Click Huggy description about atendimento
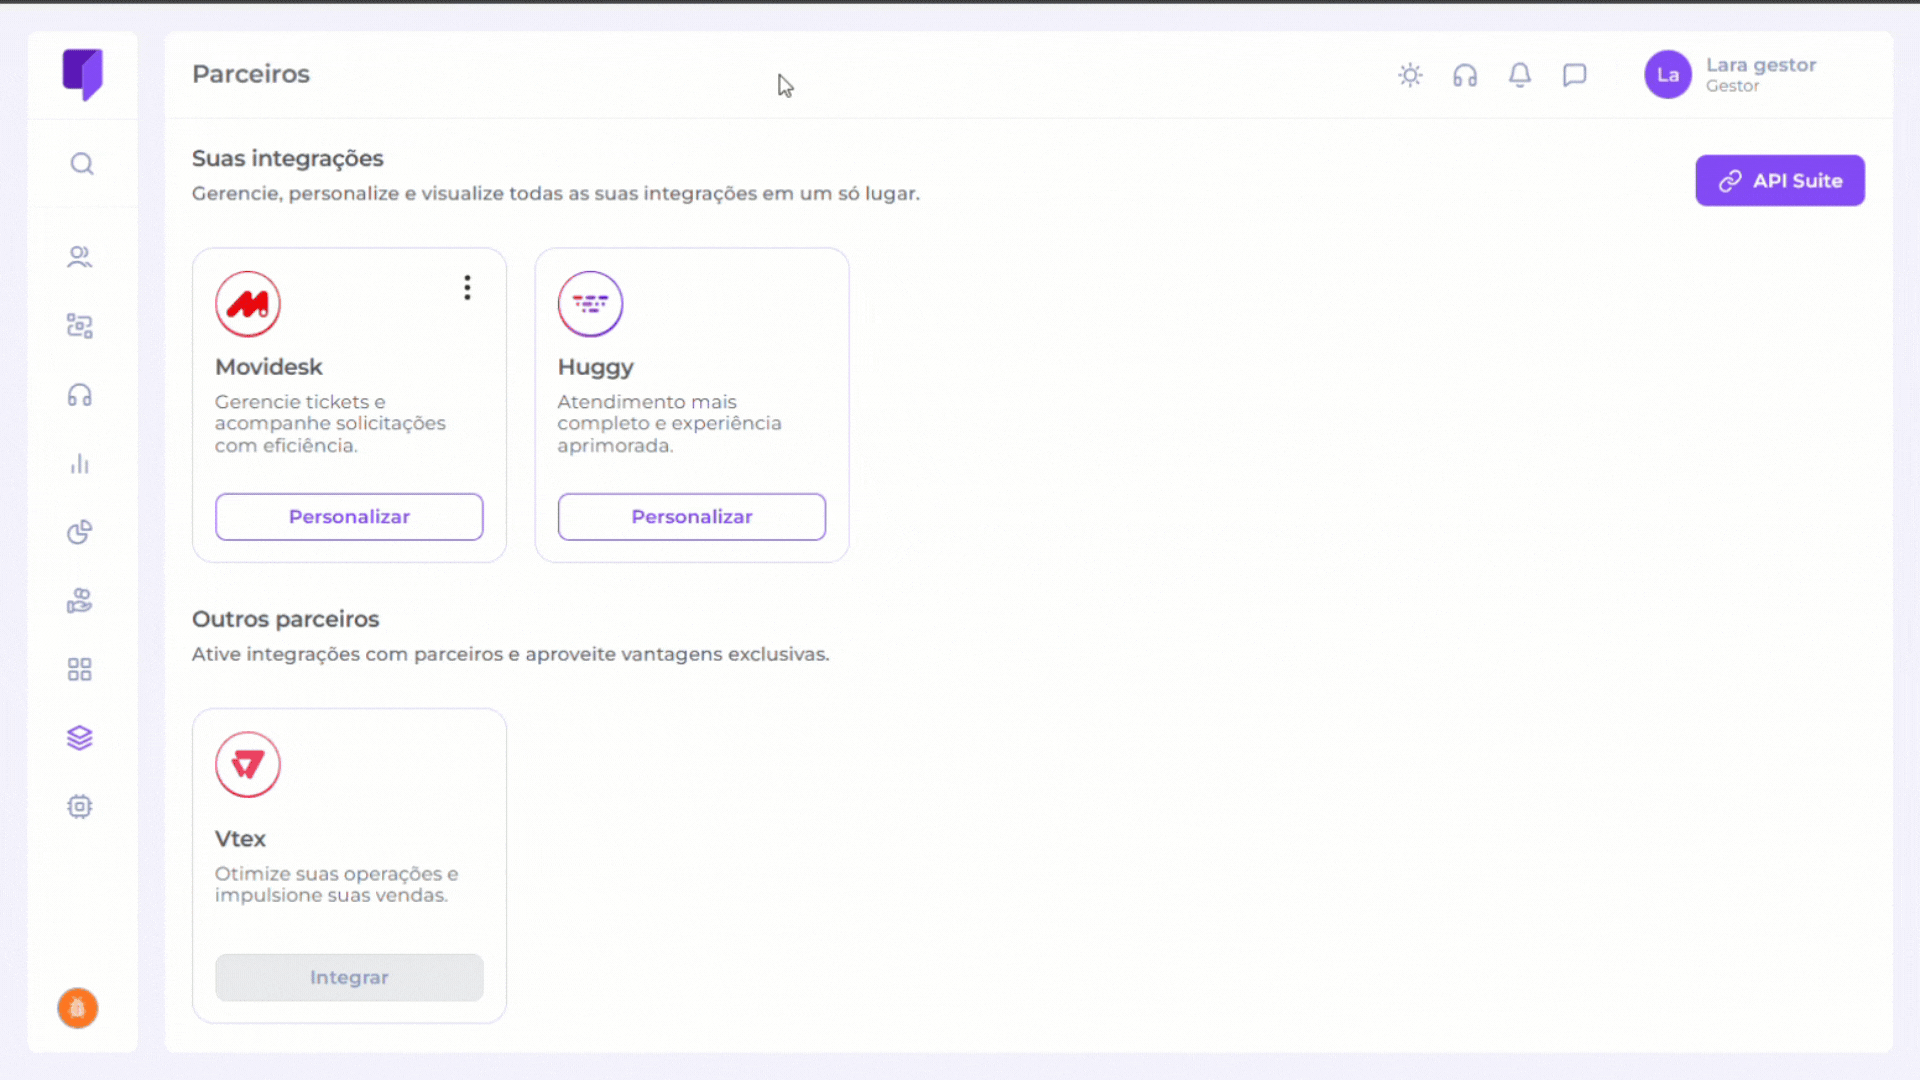The height and width of the screenshot is (1080, 1920). pyautogui.click(x=670, y=424)
